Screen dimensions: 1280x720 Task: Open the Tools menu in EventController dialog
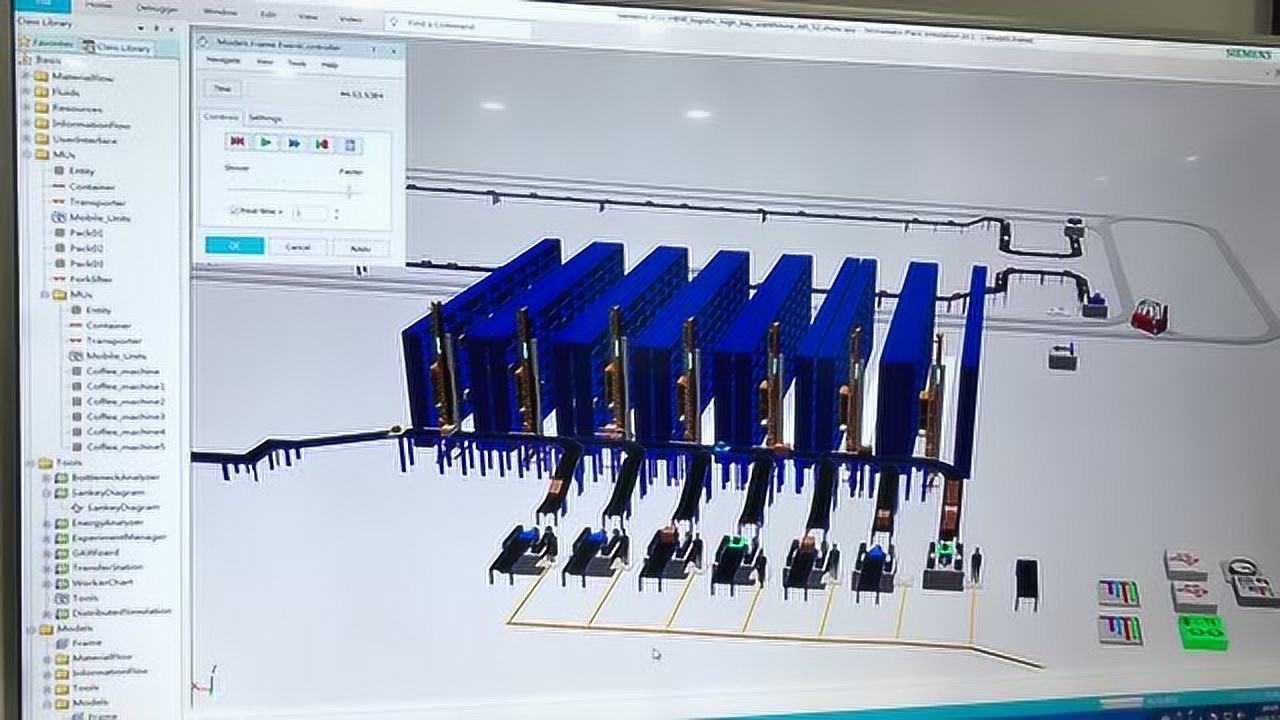tap(297, 63)
